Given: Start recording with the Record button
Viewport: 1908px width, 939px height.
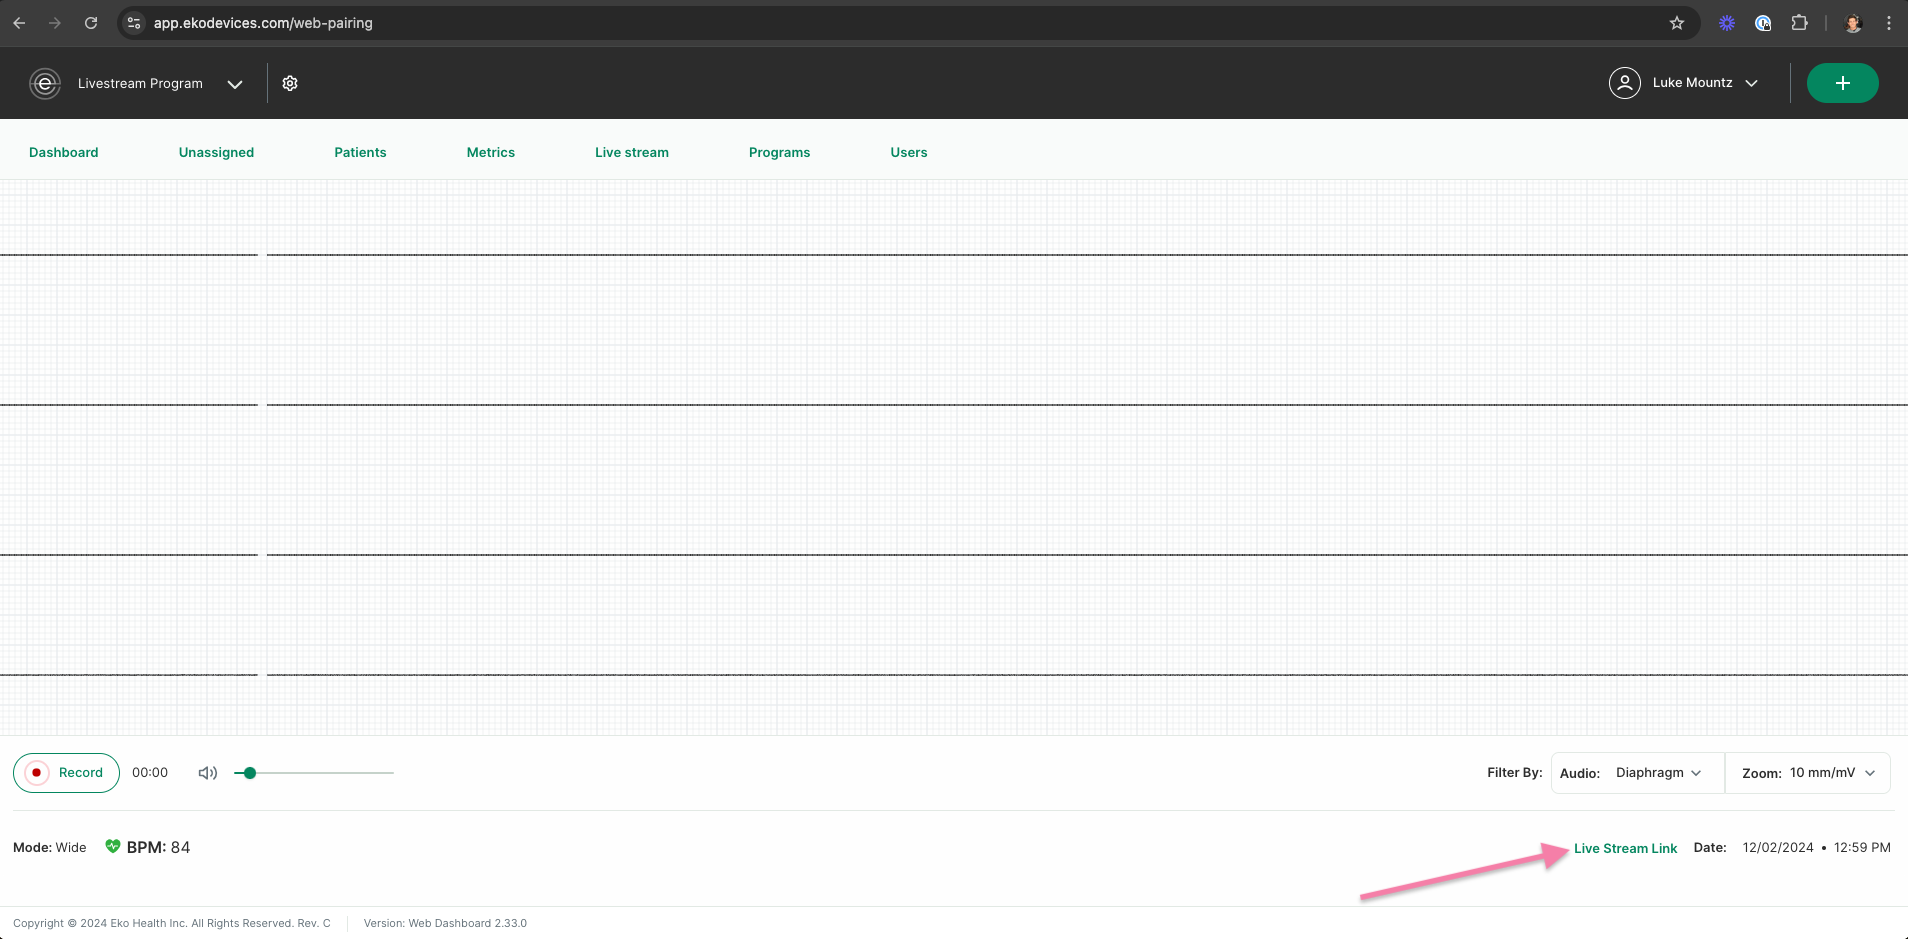Looking at the screenshot, I should point(66,773).
